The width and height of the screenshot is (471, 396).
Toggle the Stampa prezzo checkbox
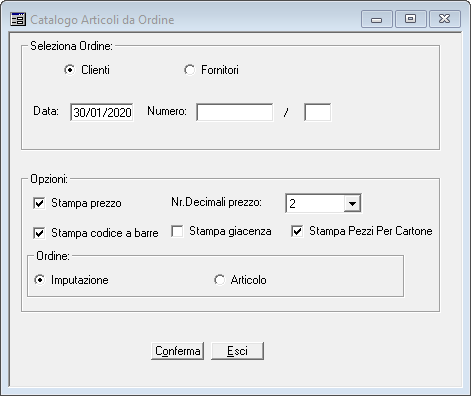coord(39,203)
